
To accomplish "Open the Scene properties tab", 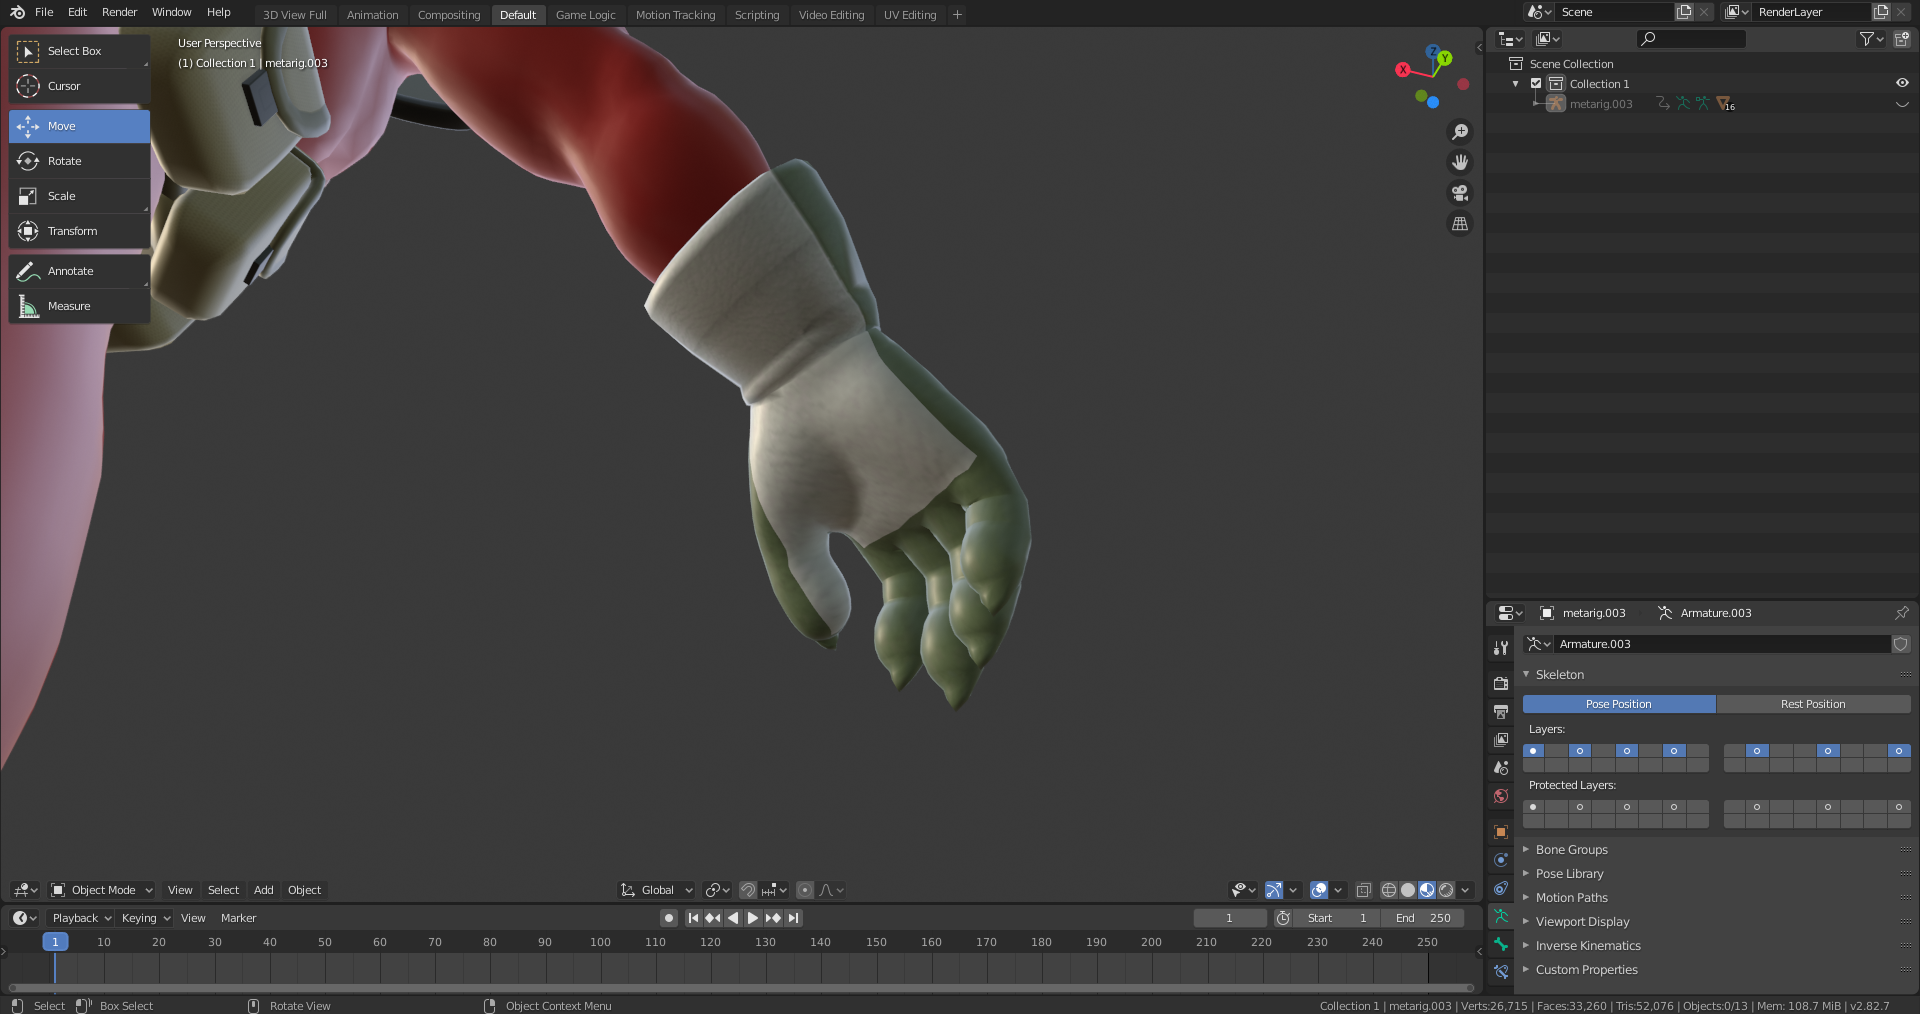I will click(1501, 768).
